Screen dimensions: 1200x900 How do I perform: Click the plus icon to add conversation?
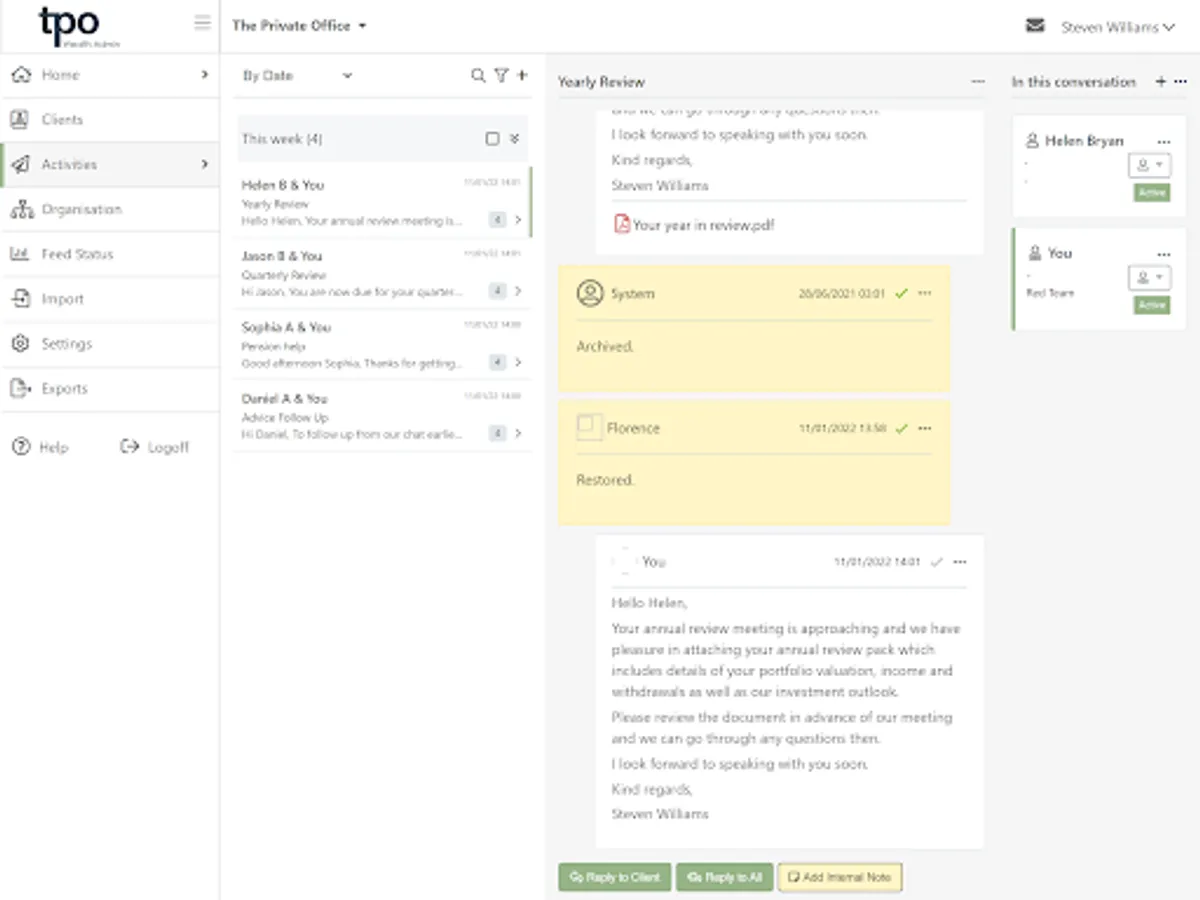coord(522,75)
